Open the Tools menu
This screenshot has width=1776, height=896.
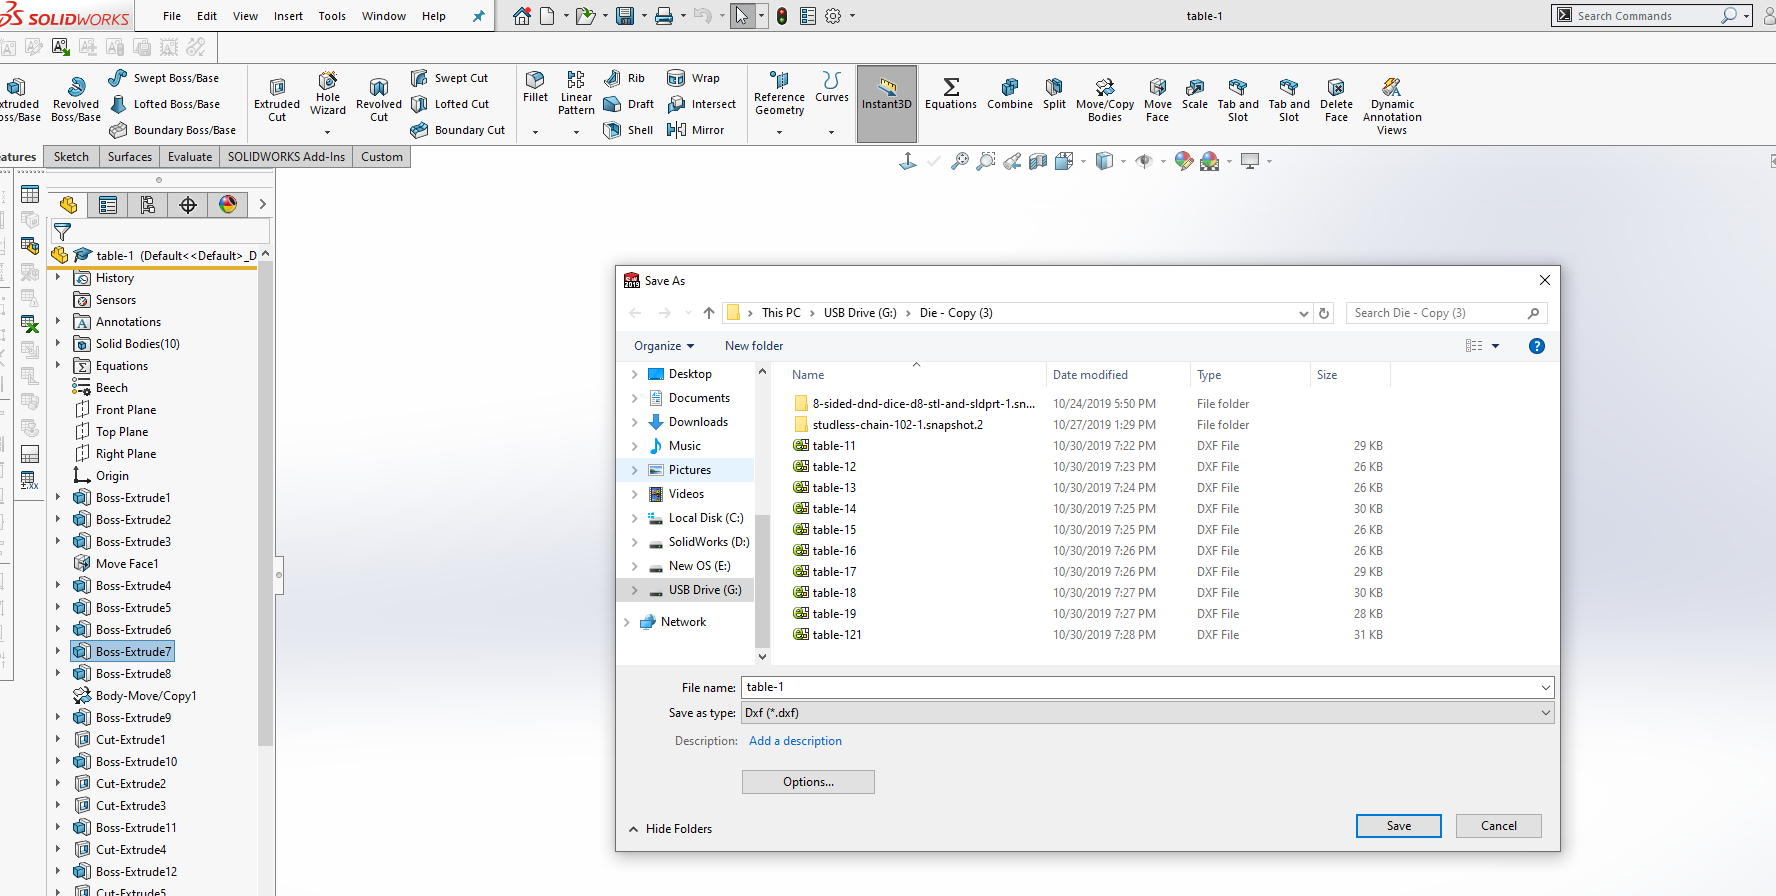332,16
